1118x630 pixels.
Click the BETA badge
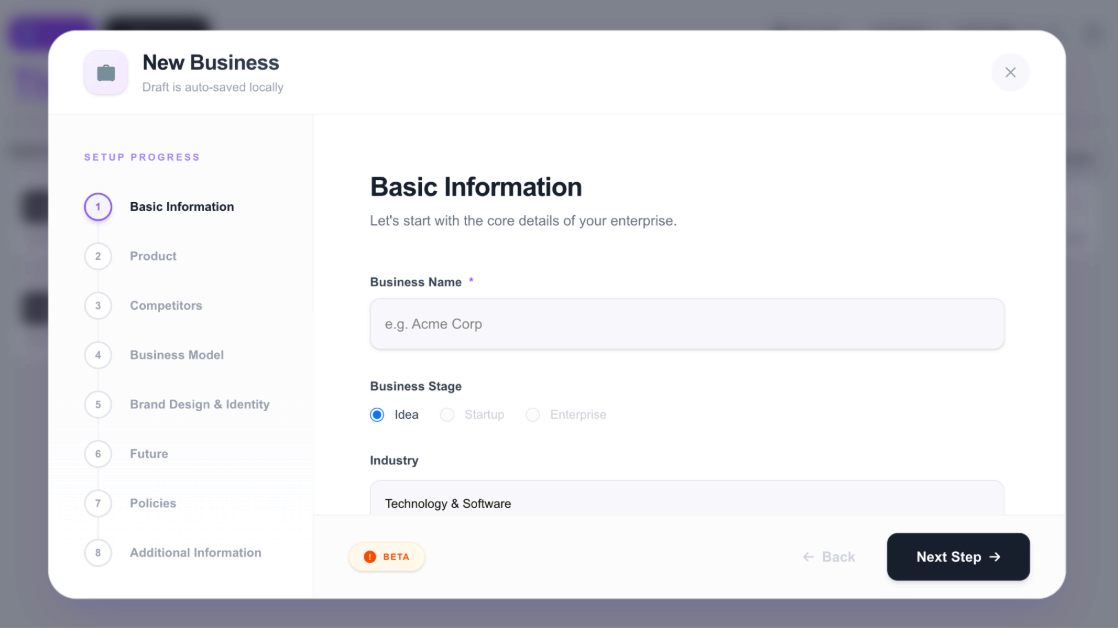[x=387, y=557]
